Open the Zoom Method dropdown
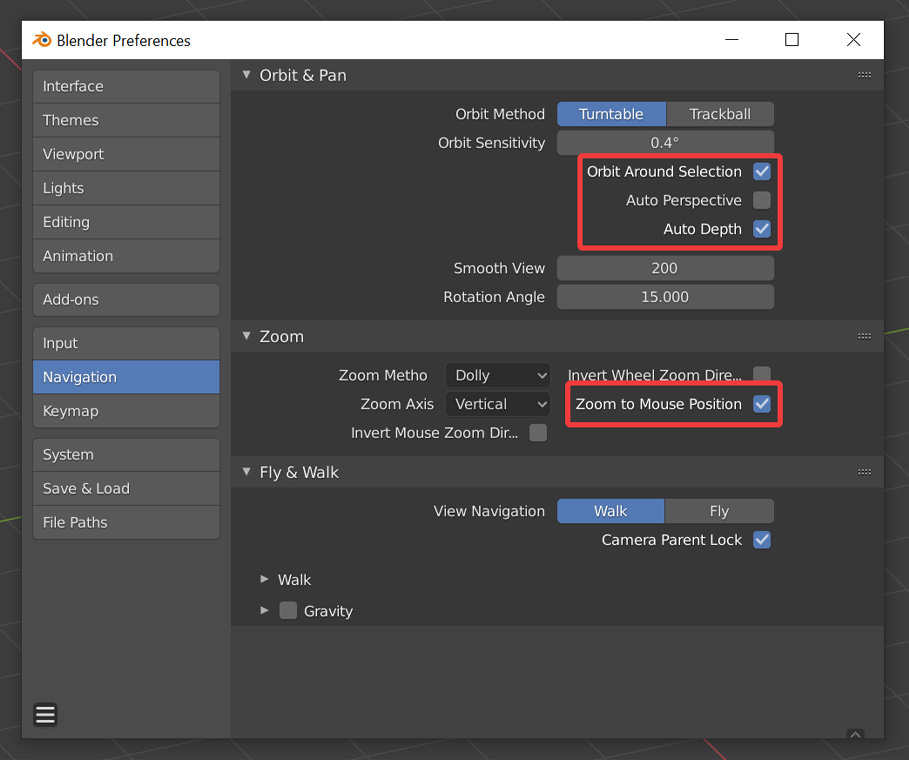This screenshot has width=909, height=760. pyautogui.click(x=497, y=374)
